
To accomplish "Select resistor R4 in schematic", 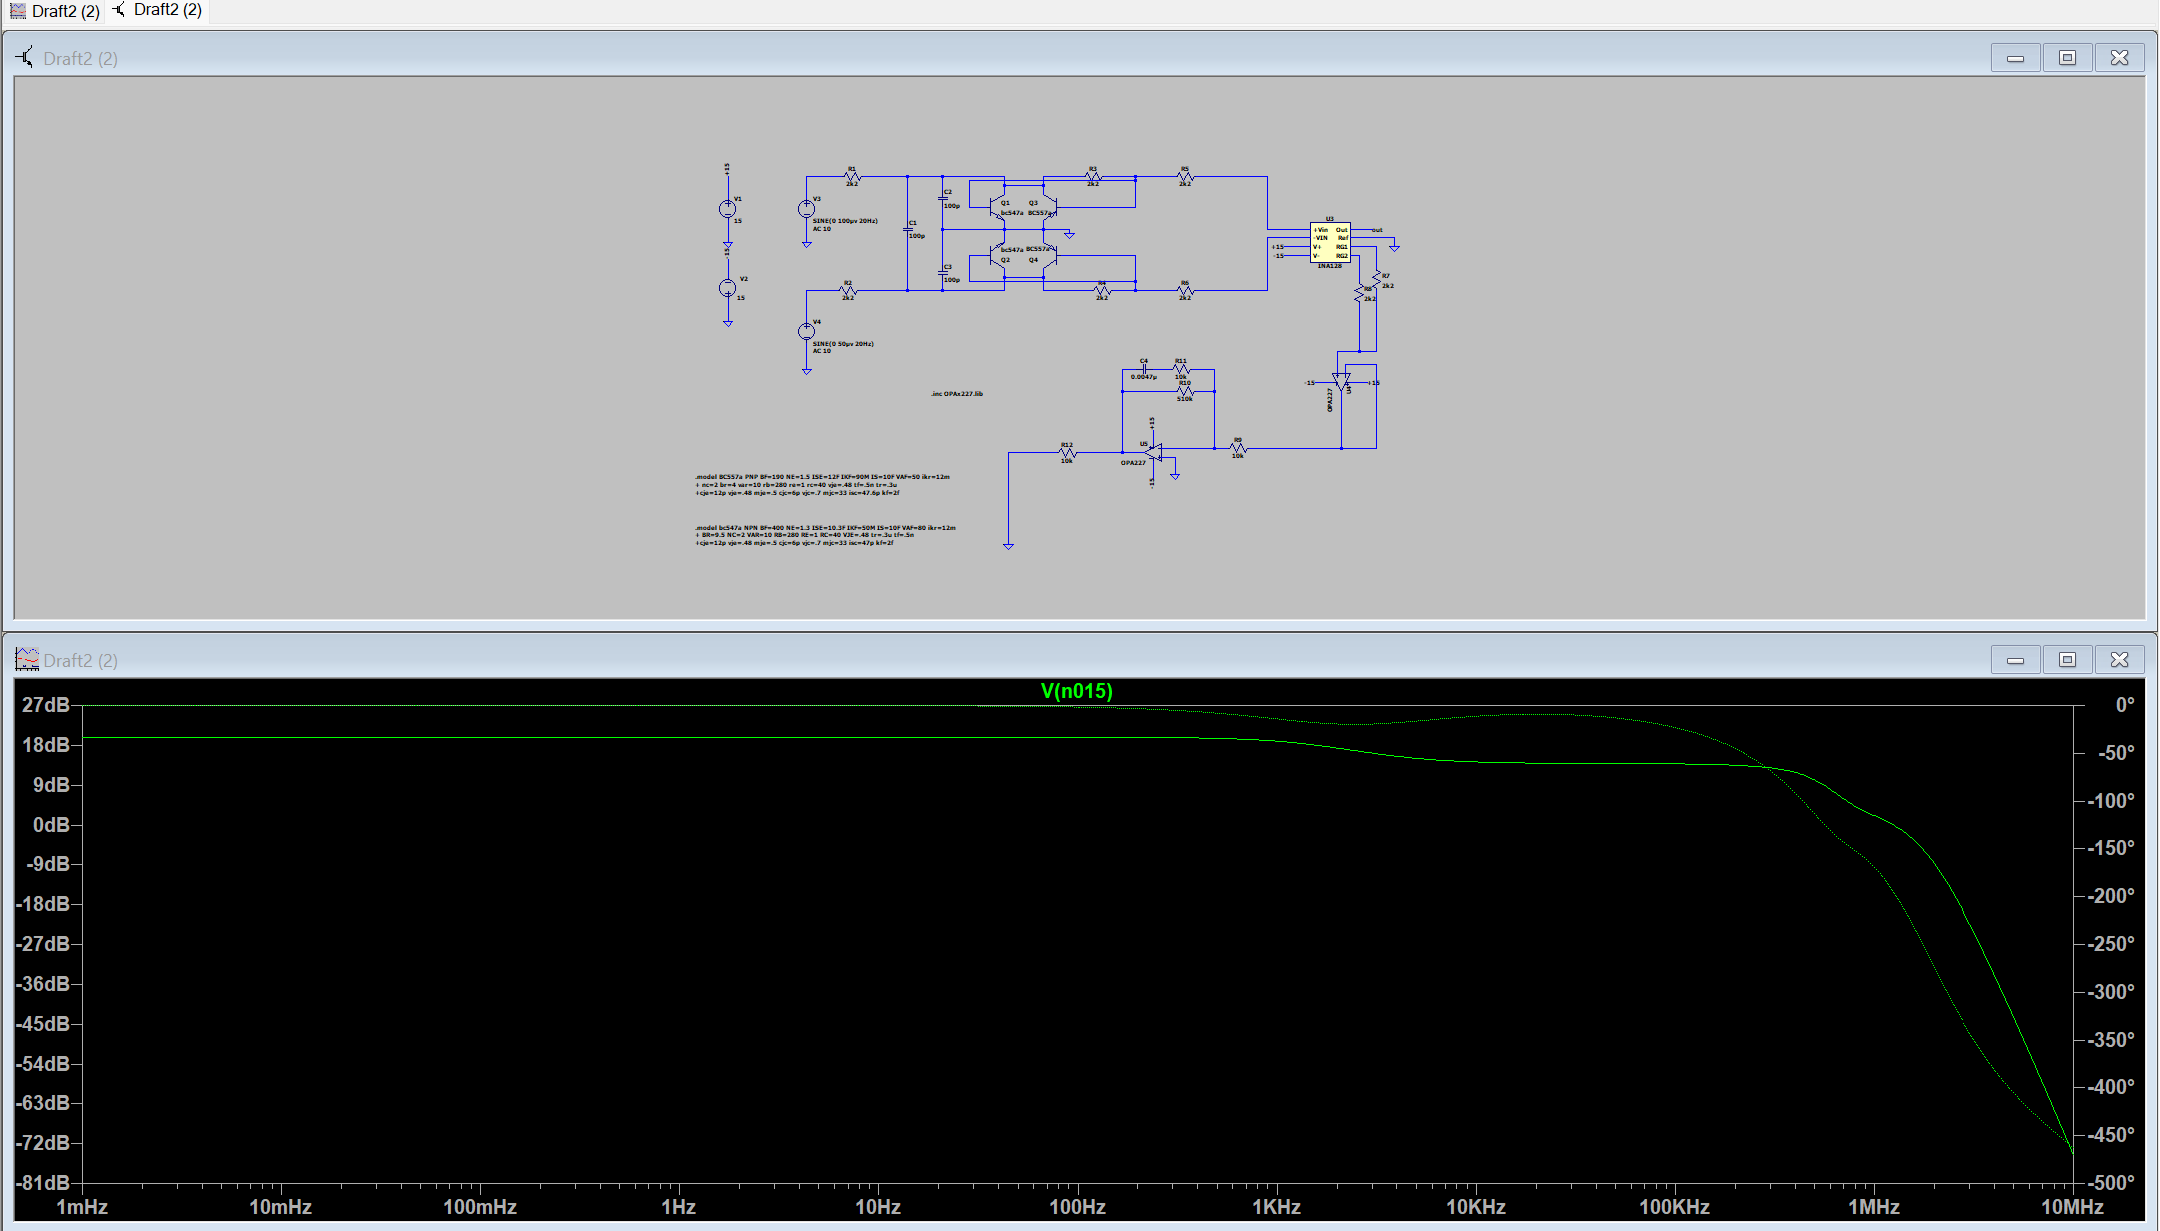I will coord(1101,291).
